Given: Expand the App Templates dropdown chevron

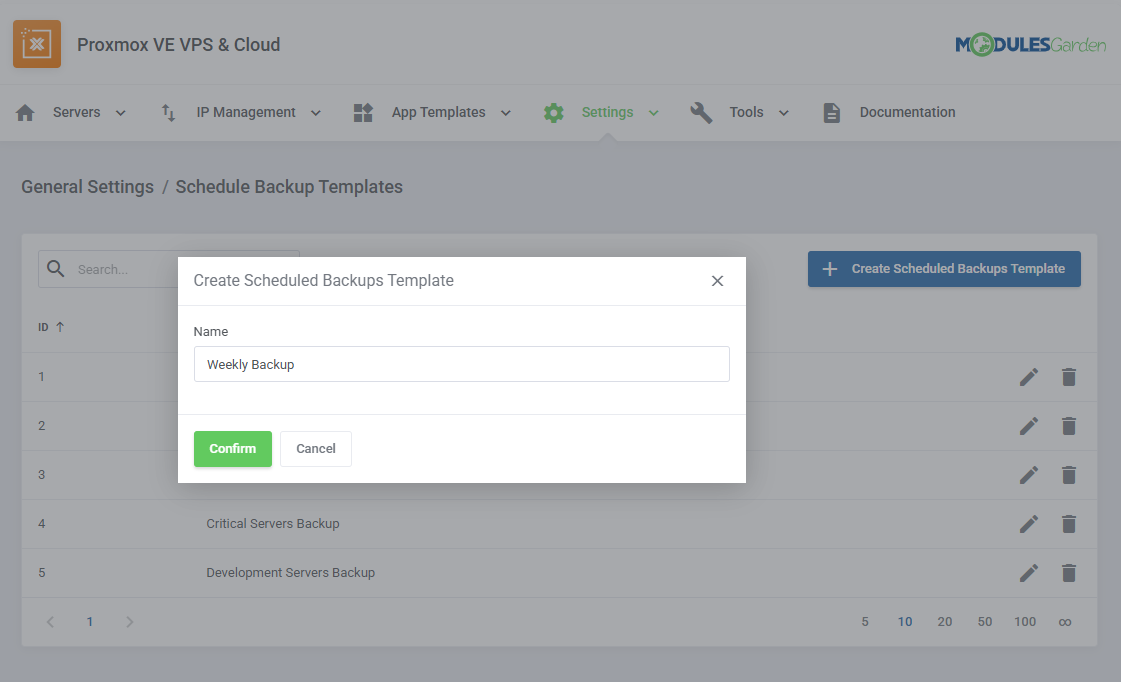Looking at the screenshot, I should click(x=505, y=113).
